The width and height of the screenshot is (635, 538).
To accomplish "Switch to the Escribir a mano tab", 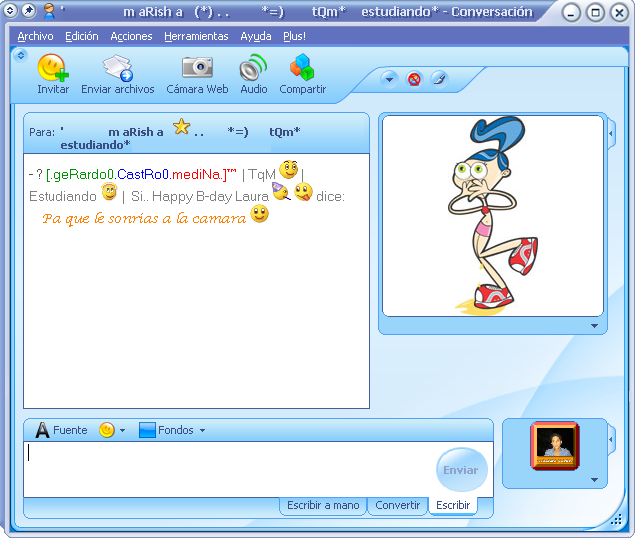I will pyautogui.click(x=323, y=505).
